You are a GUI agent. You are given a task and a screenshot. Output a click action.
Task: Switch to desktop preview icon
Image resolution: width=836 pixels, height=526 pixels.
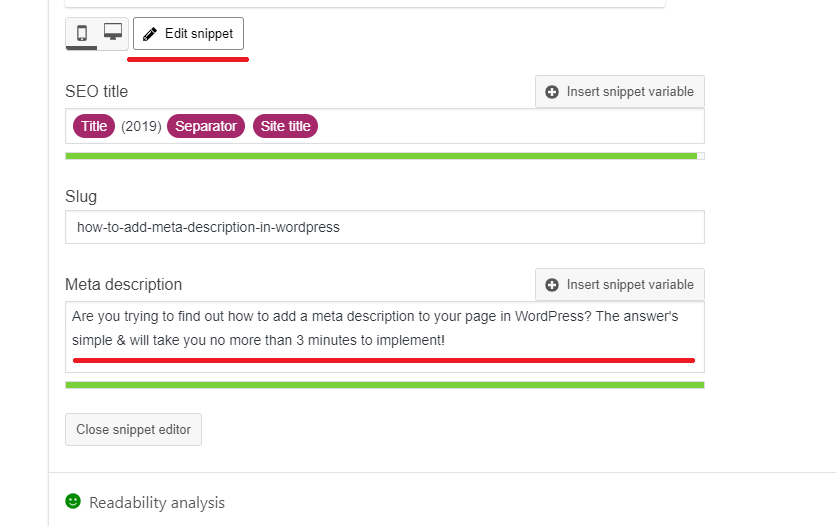(112, 32)
